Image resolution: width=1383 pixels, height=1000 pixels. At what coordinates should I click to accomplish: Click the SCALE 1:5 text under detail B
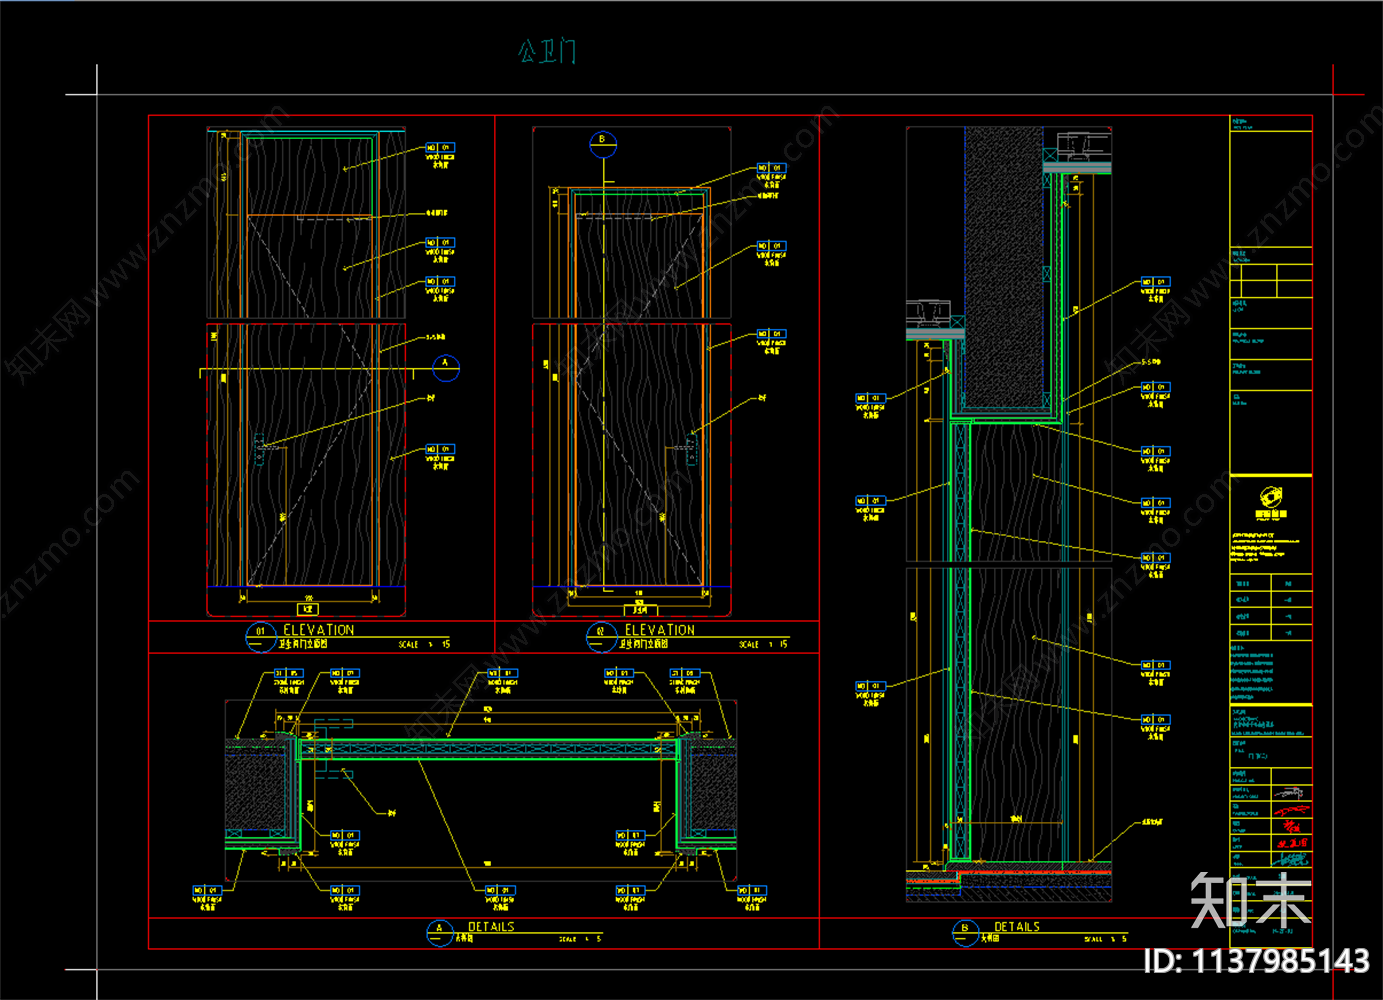(x=1105, y=940)
